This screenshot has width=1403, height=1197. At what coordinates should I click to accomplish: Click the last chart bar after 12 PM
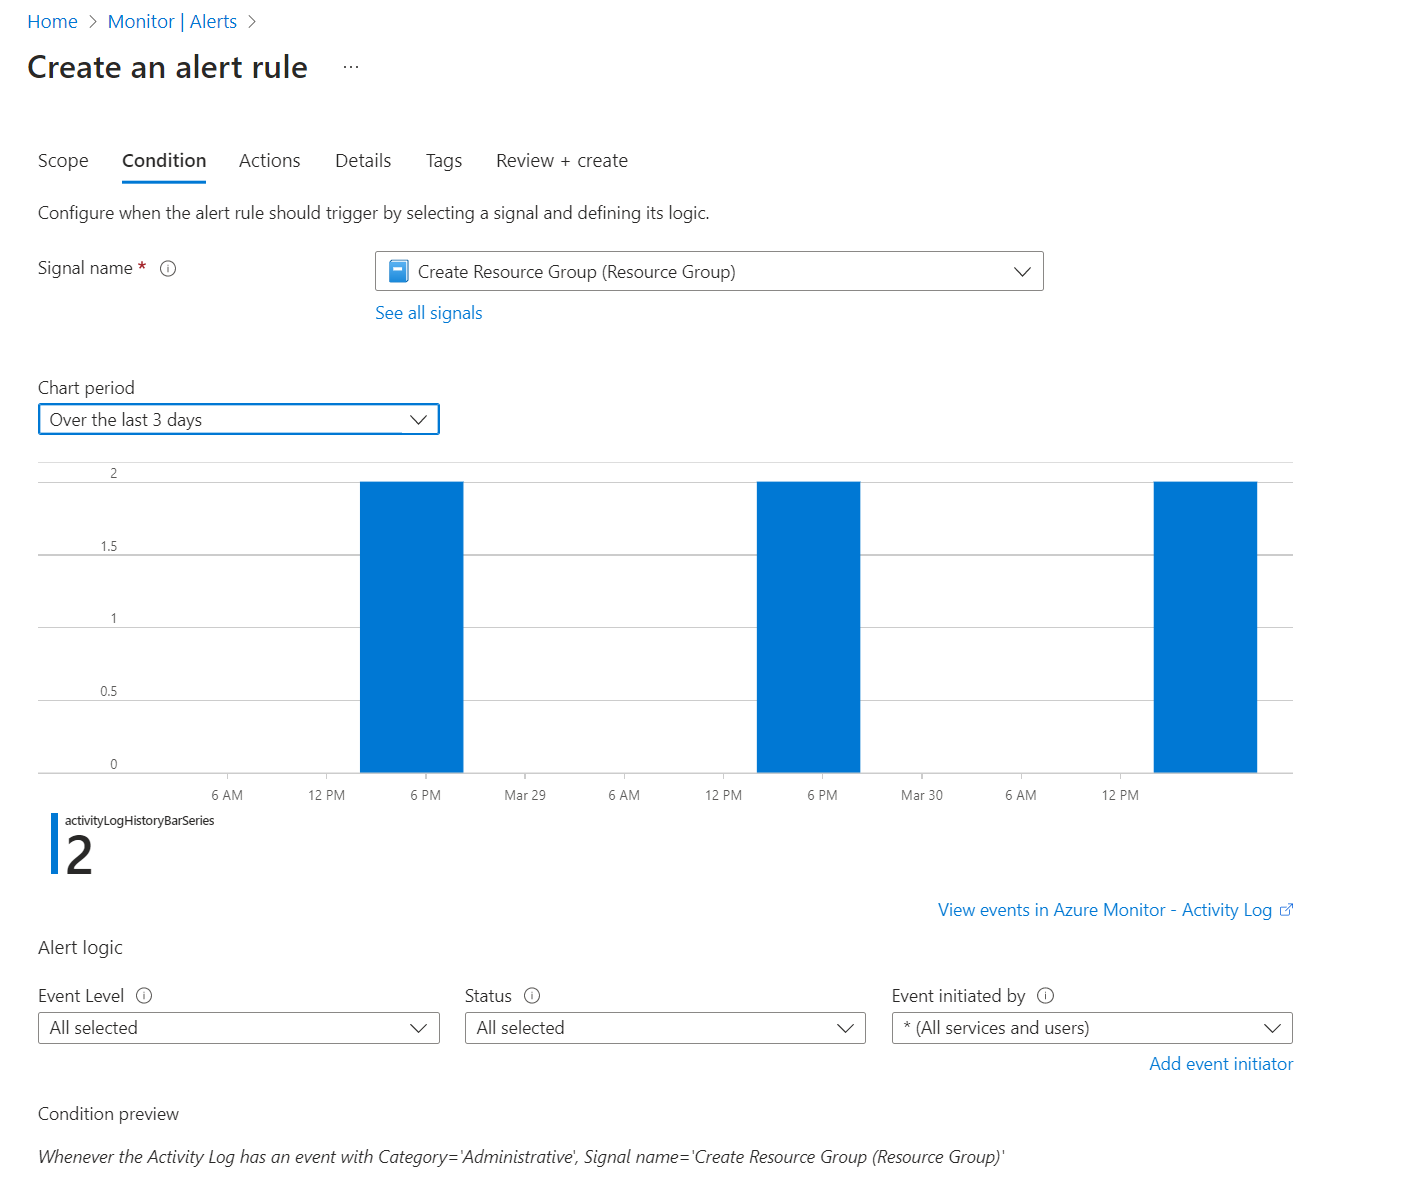point(1205,627)
